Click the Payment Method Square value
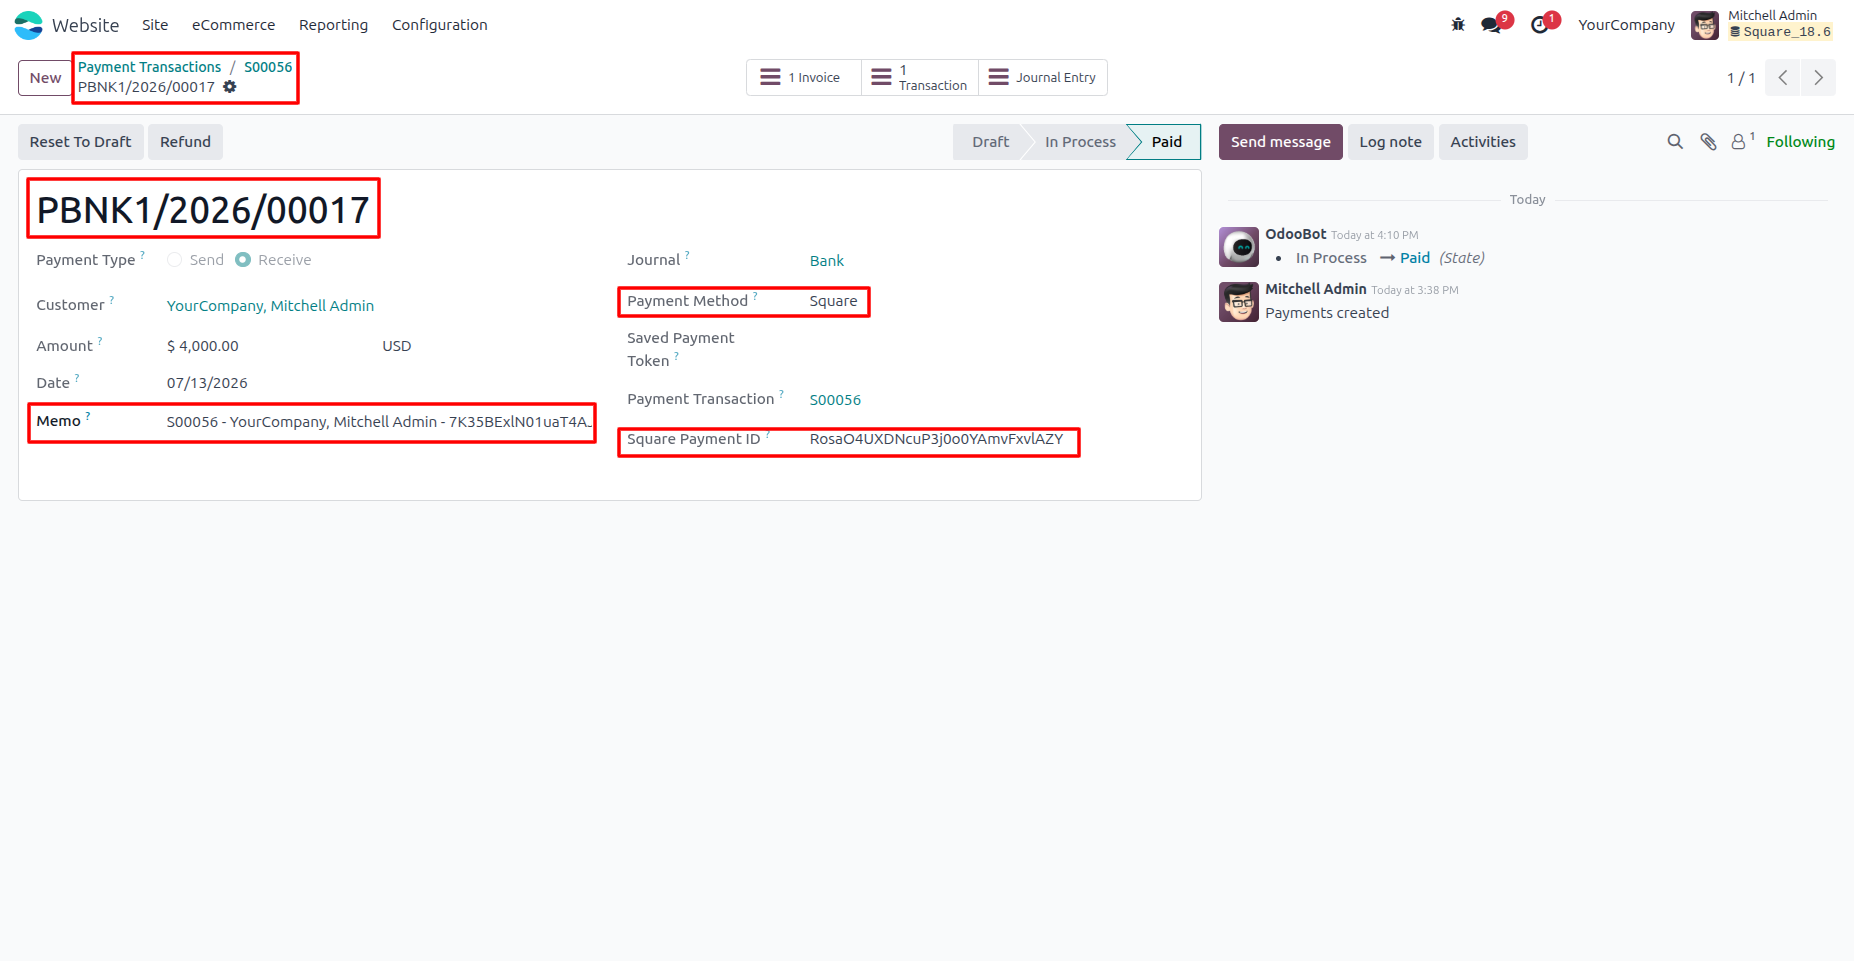The height and width of the screenshot is (961, 1854). [x=834, y=301]
